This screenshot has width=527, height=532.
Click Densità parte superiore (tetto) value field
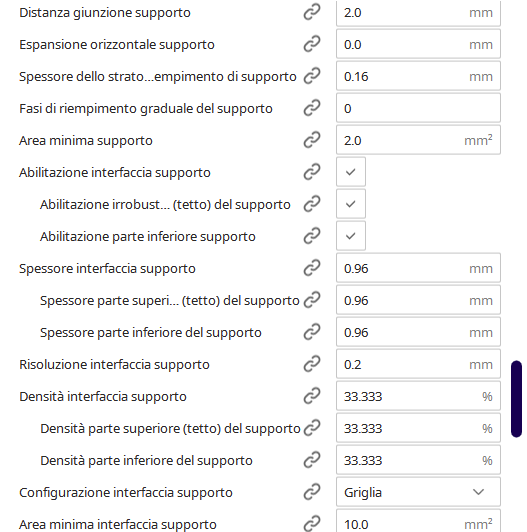click(x=418, y=428)
